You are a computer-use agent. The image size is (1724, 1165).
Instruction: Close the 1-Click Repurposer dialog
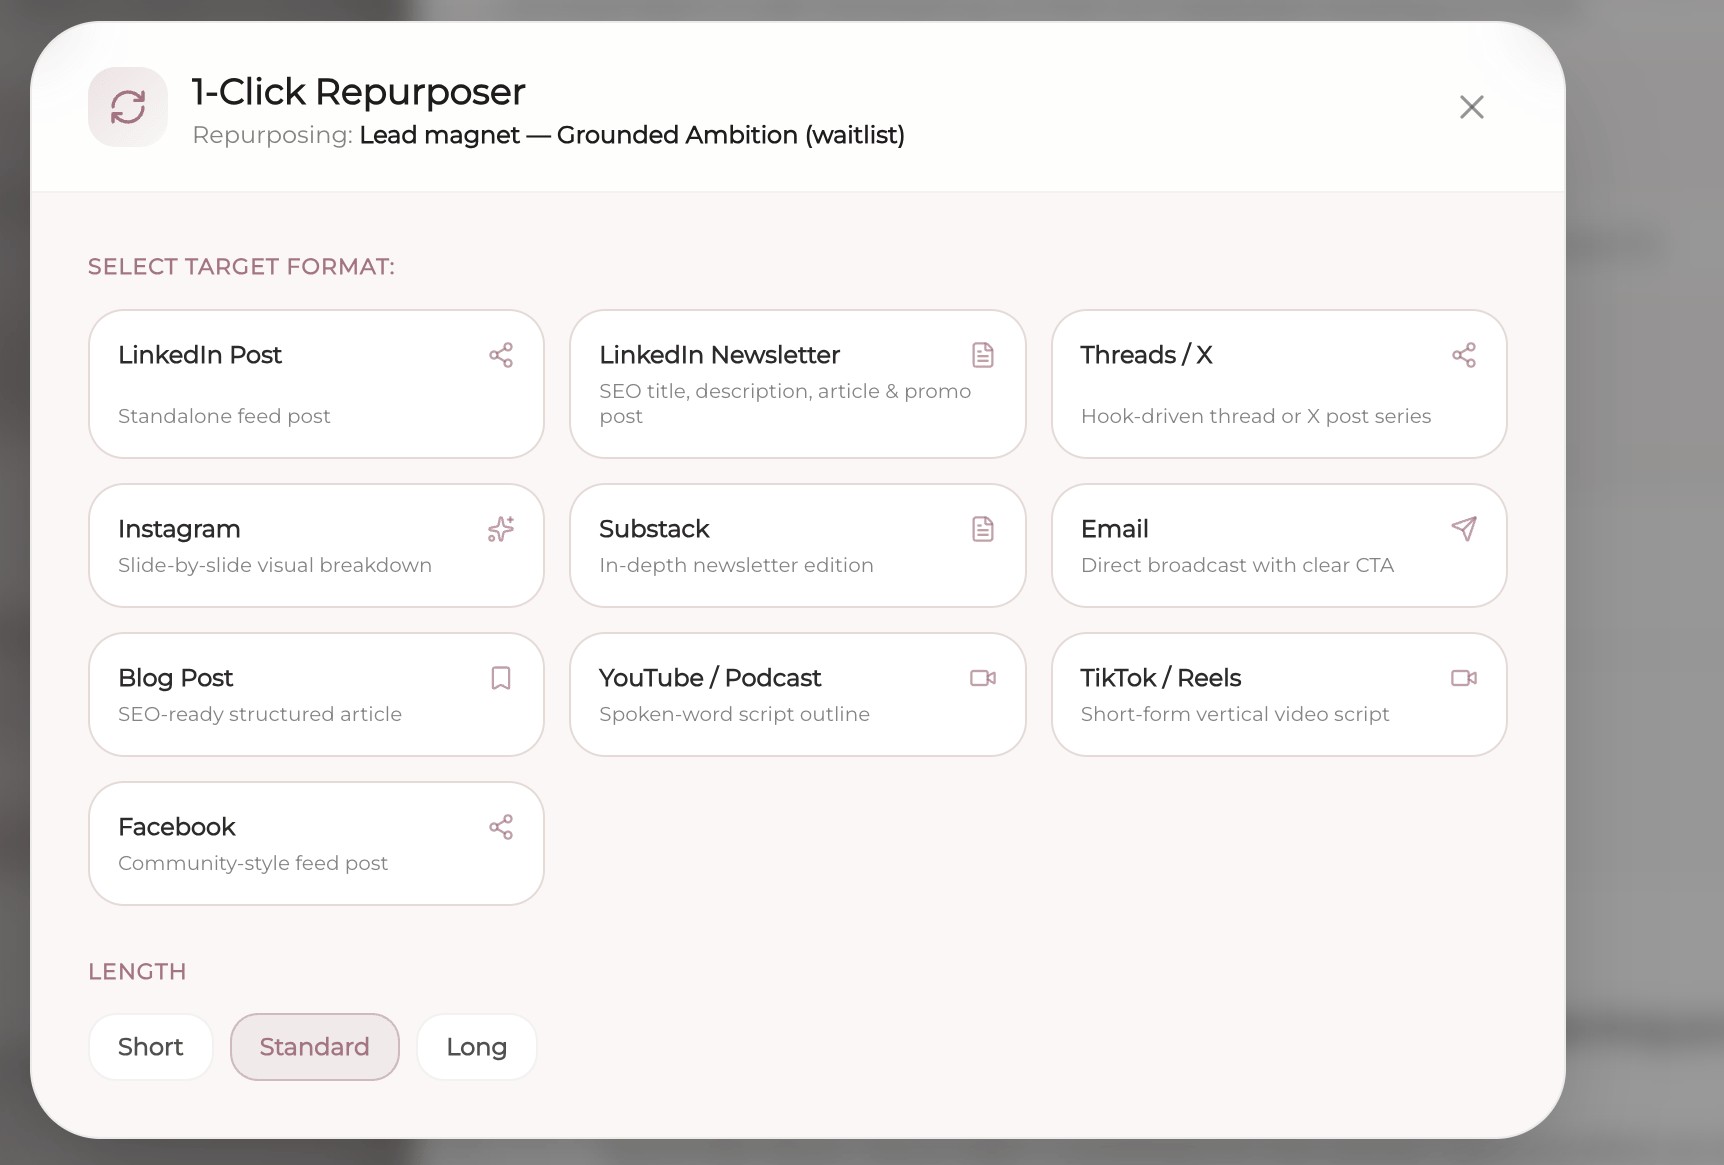pyautogui.click(x=1471, y=107)
